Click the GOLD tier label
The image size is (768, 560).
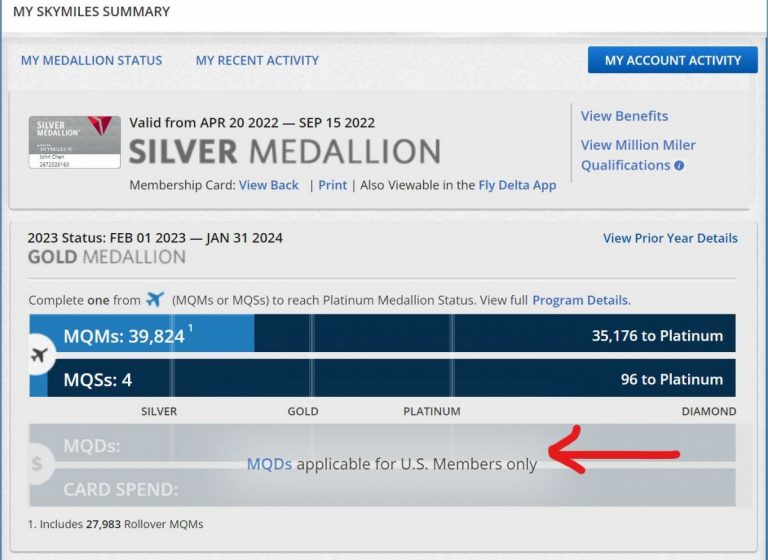point(303,411)
